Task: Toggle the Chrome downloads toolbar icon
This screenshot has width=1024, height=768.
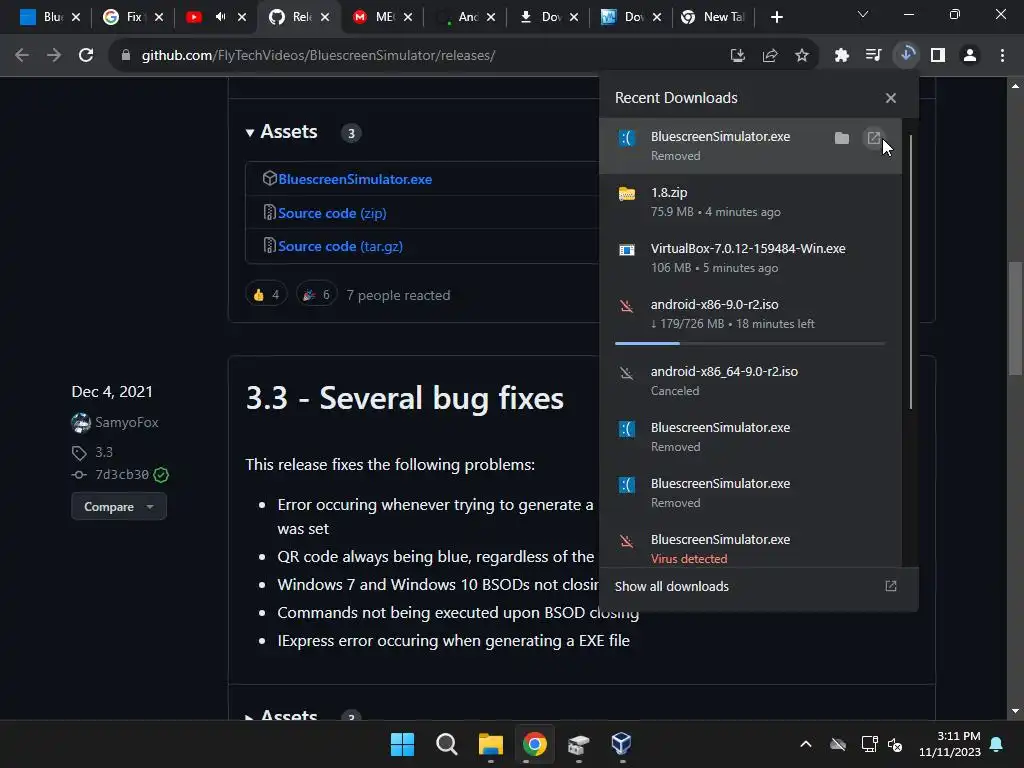Action: [x=906, y=56]
